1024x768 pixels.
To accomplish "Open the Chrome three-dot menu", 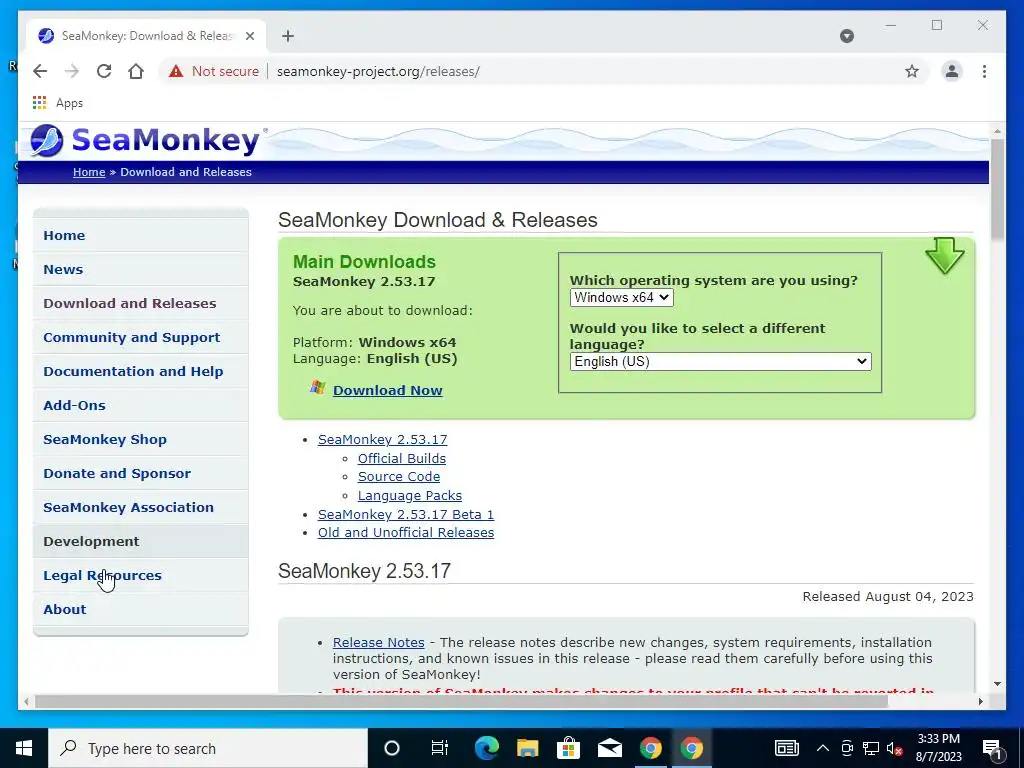I will pyautogui.click(x=984, y=71).
